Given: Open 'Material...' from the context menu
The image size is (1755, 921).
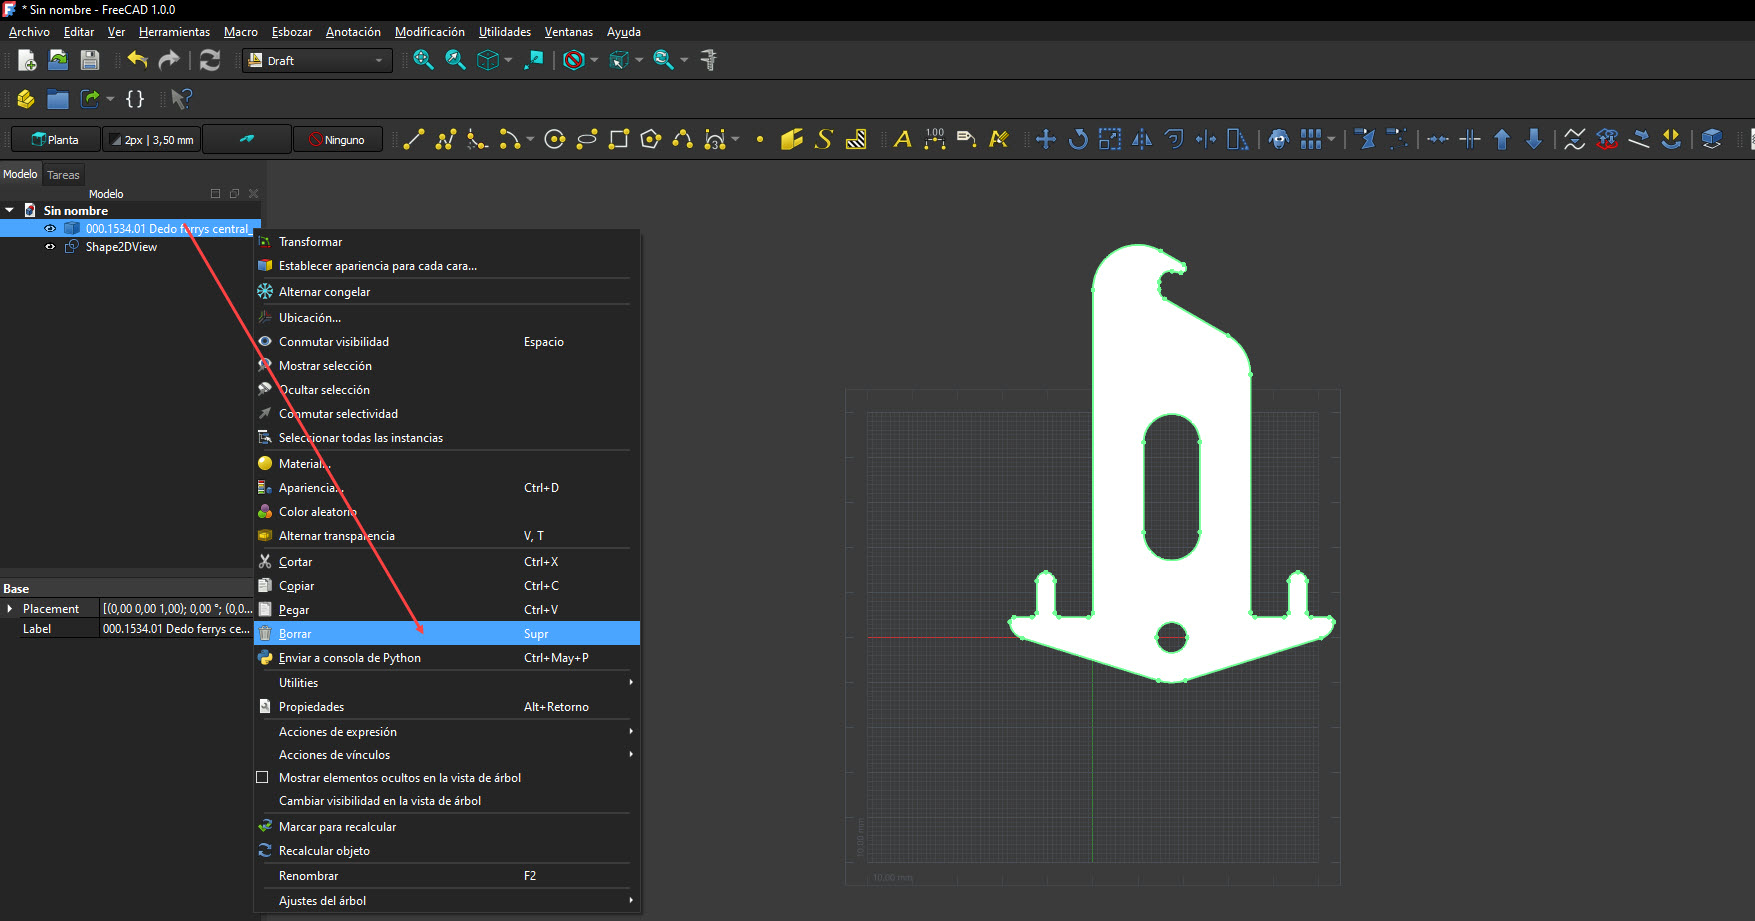Looking at the screenshot, I should pos(447,464).
